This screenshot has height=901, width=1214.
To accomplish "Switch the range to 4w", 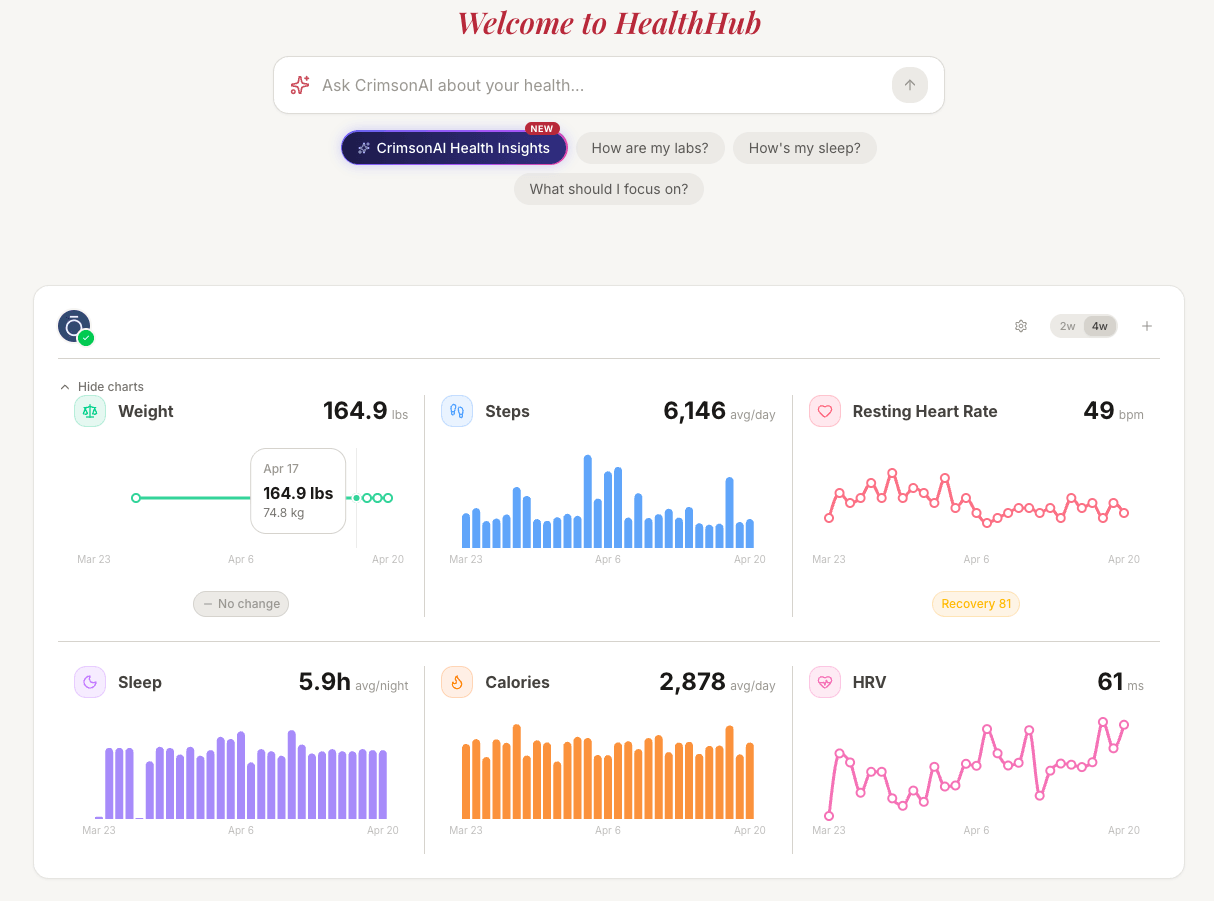I will point(1100,326).
